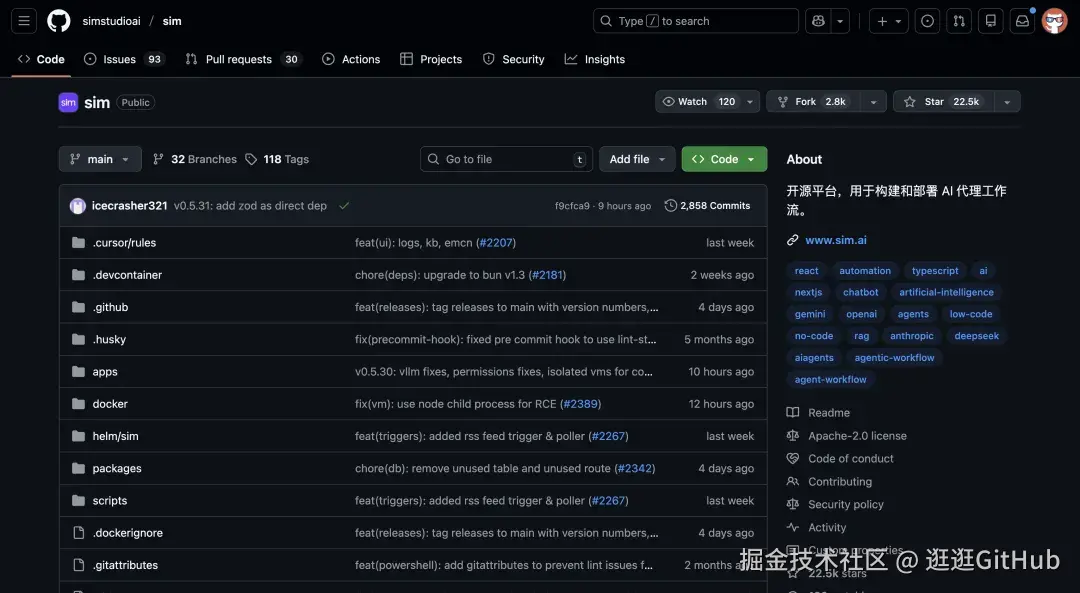Click the Go to file input
The image size is (1080, 593).
pos(506,159)
